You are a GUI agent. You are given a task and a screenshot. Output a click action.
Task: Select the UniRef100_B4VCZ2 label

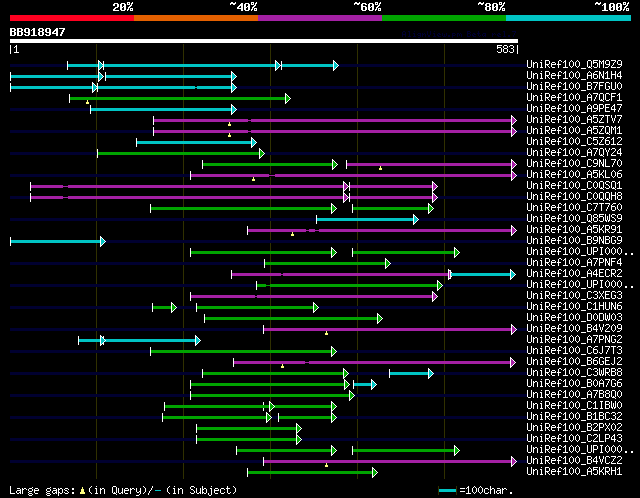click(574, 461)
